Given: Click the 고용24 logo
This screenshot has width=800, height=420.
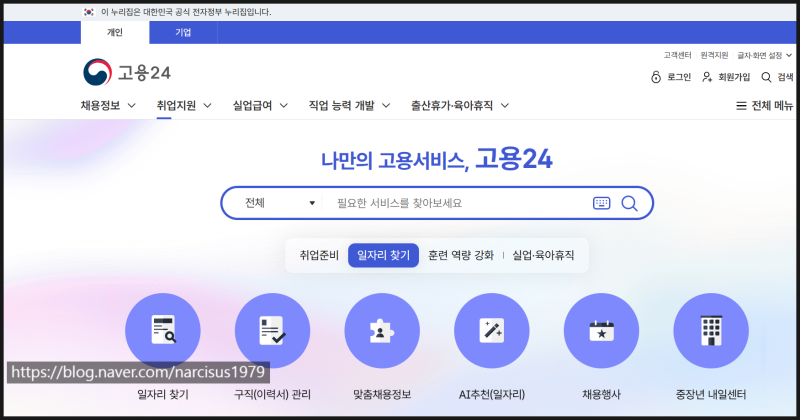Looking at the screenshot, I should coord(127,72).
